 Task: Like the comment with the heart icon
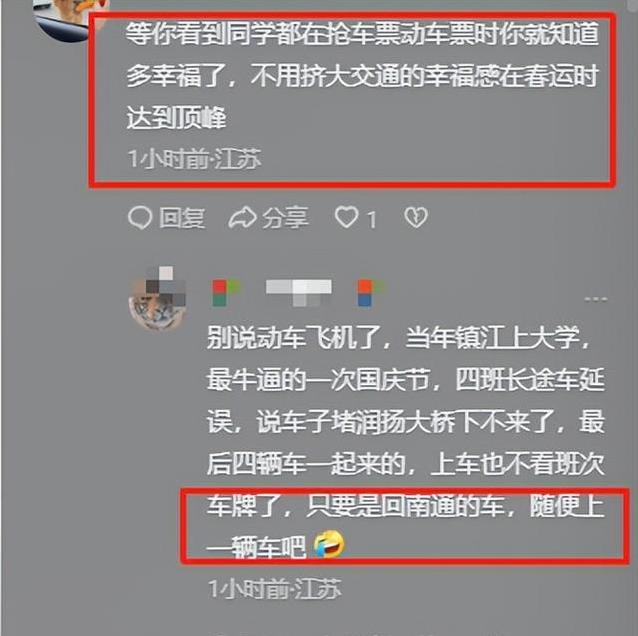[346, 217]
